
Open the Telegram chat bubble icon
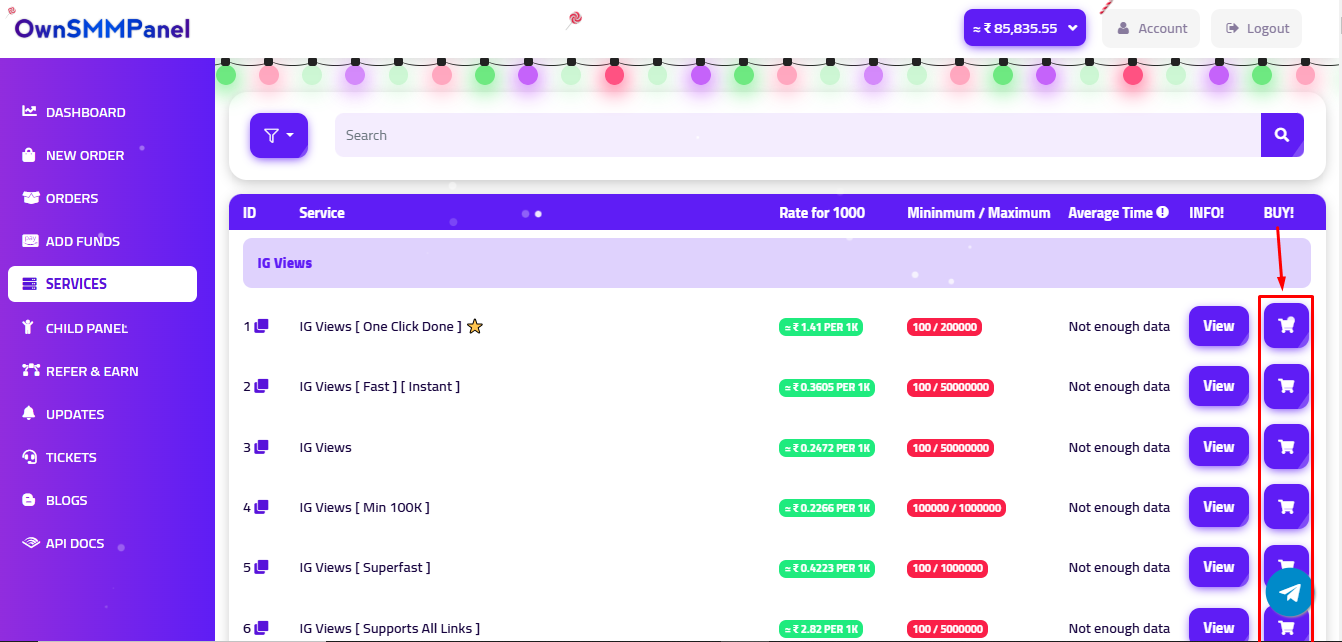(1289, 592)
